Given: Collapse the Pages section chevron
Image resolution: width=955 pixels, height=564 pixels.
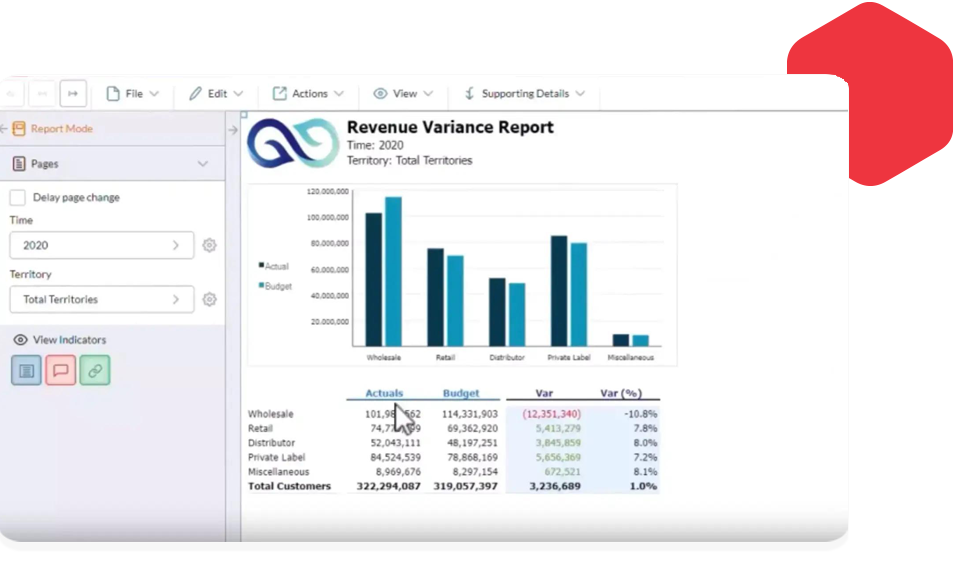Looking at the screenshot, I should point(203,164).
